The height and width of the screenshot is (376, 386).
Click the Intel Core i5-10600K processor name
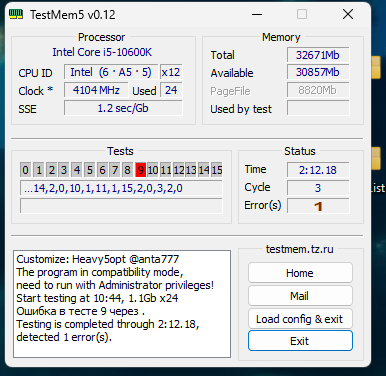point(102,52)
